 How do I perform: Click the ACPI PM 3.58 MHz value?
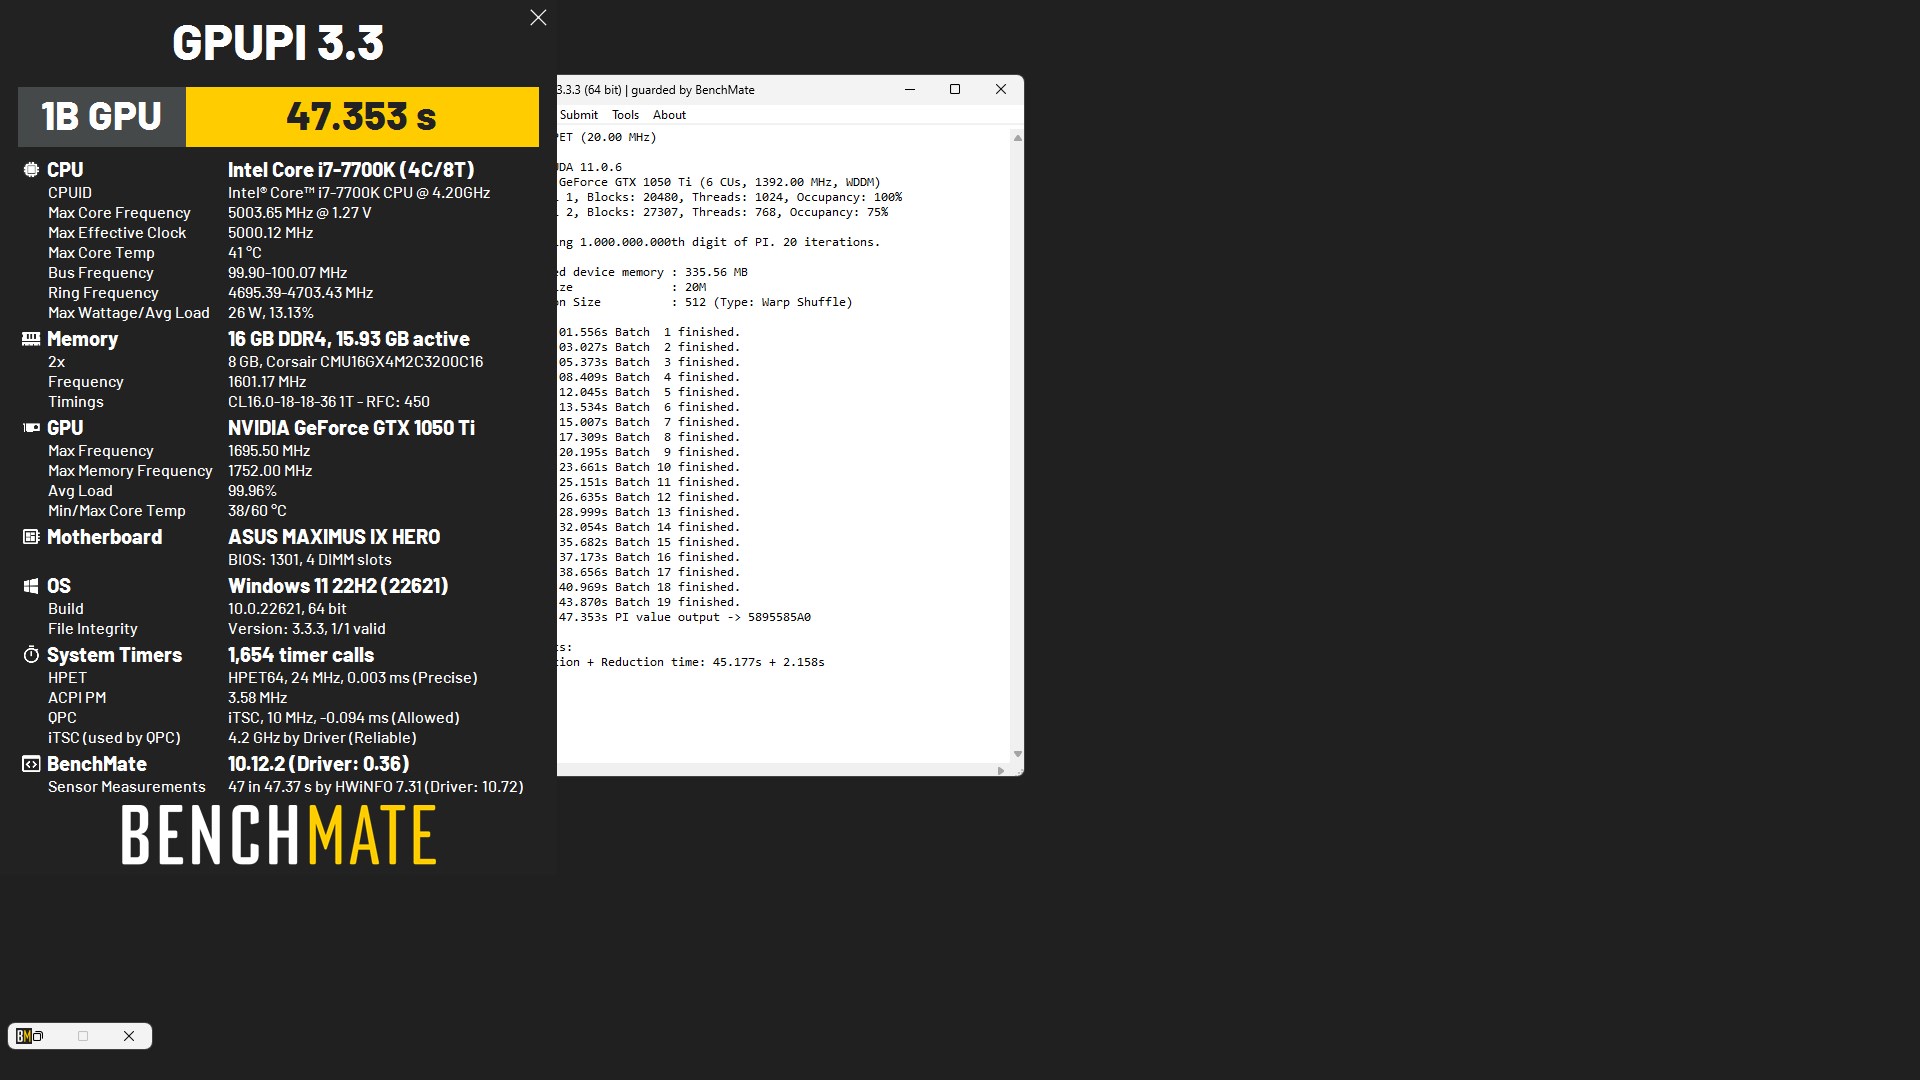click(257, 698)
